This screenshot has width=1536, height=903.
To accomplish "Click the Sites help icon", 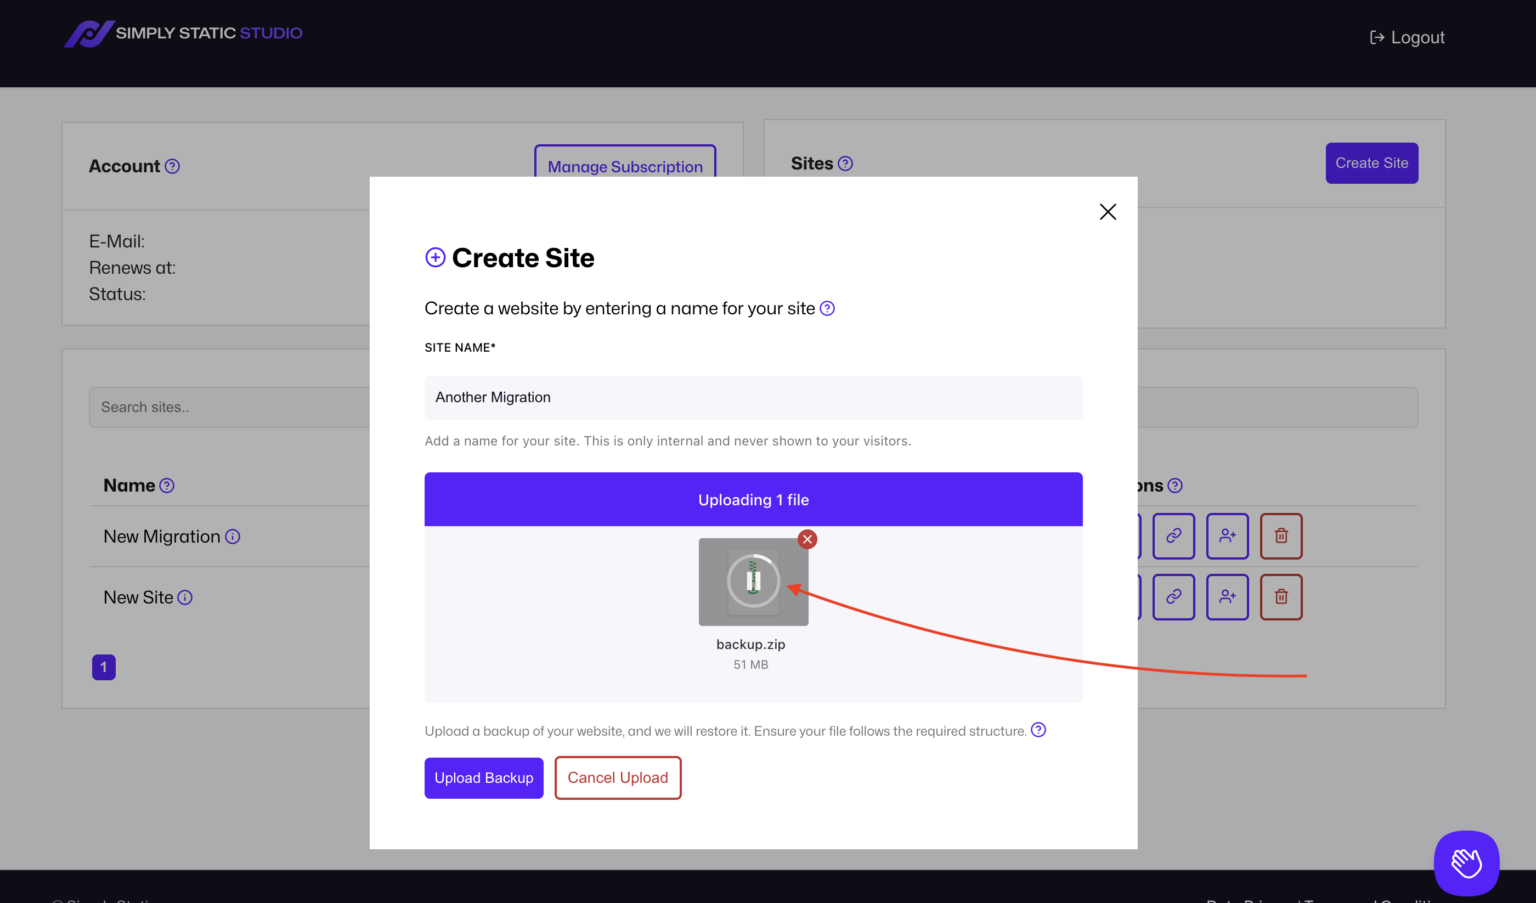I will pyautogui.click(x=845, y=164).
